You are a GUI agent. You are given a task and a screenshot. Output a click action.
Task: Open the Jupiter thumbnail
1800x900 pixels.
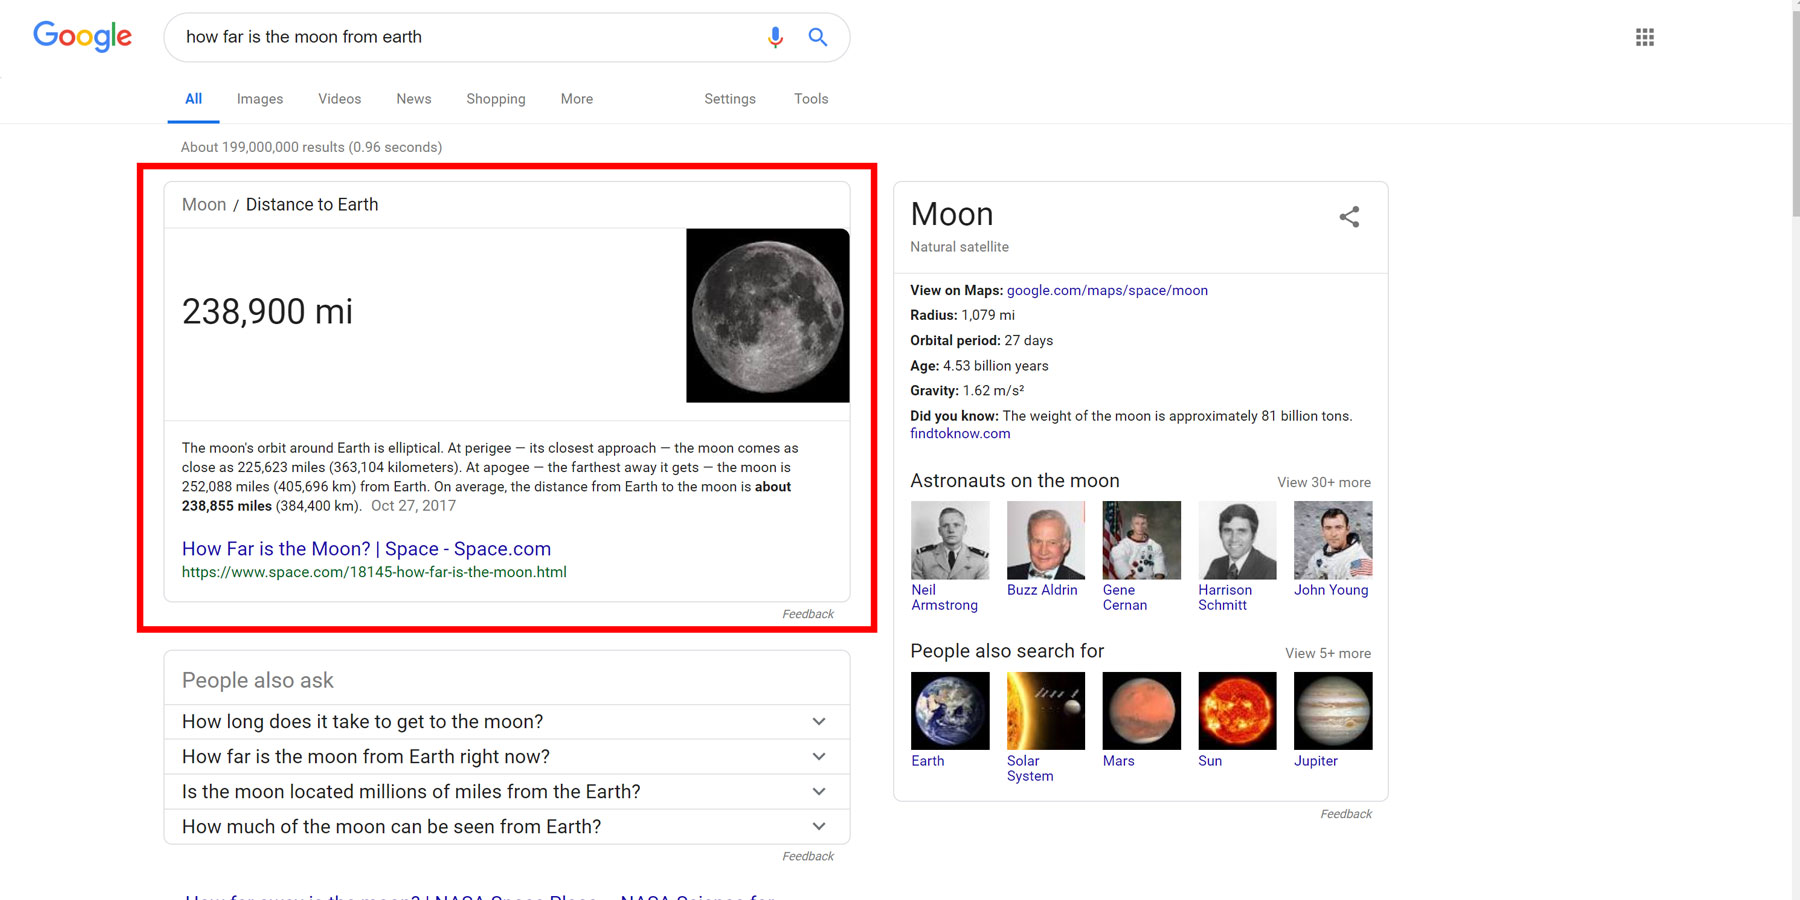pos(1333,711)
